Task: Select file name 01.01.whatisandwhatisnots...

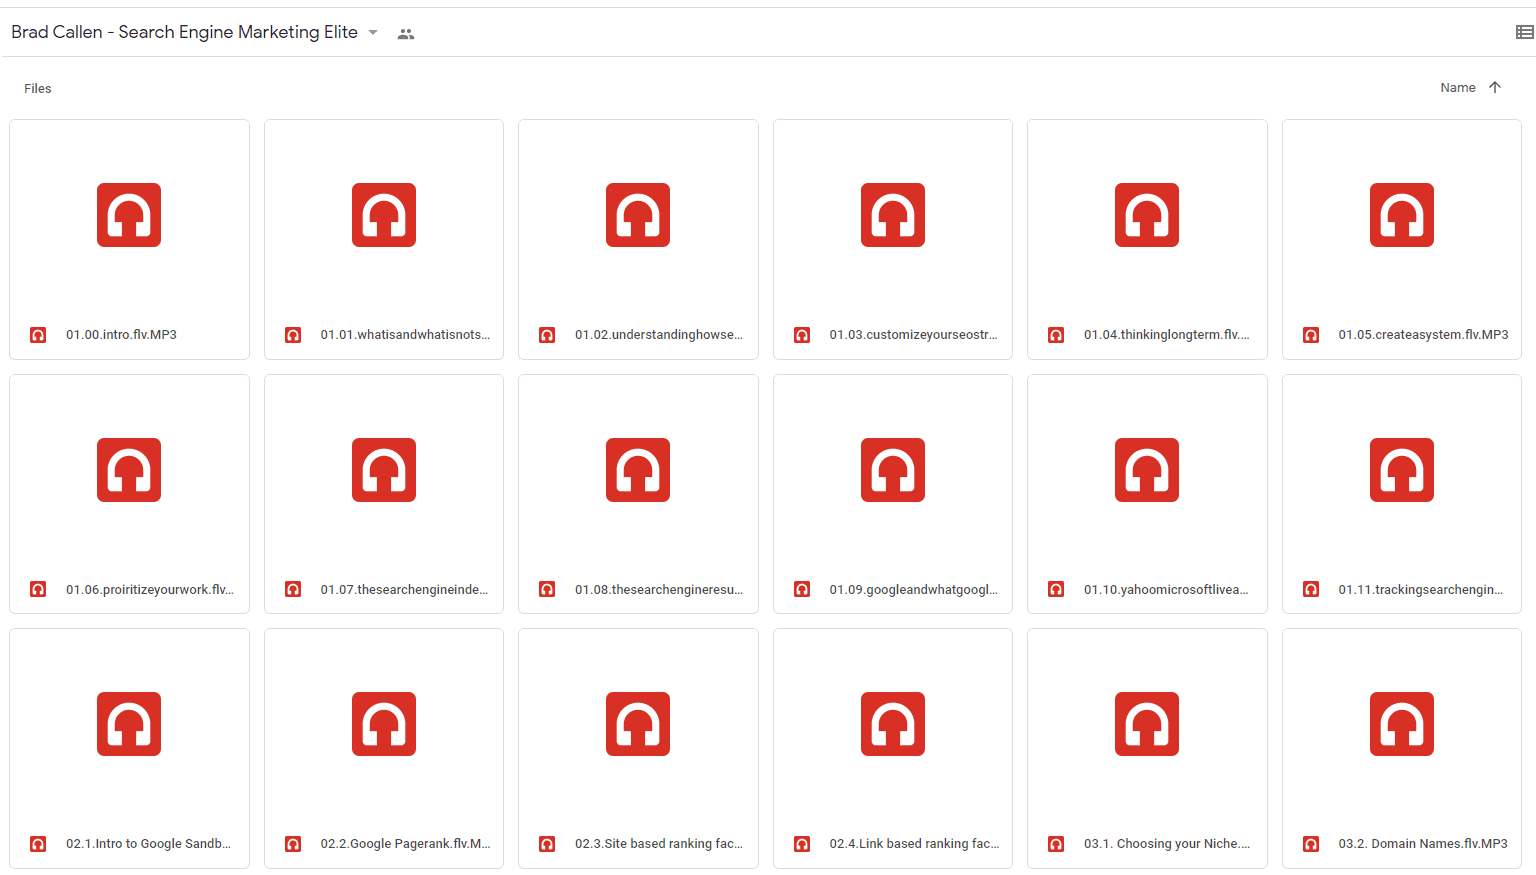Action: [x=405, y=335]
